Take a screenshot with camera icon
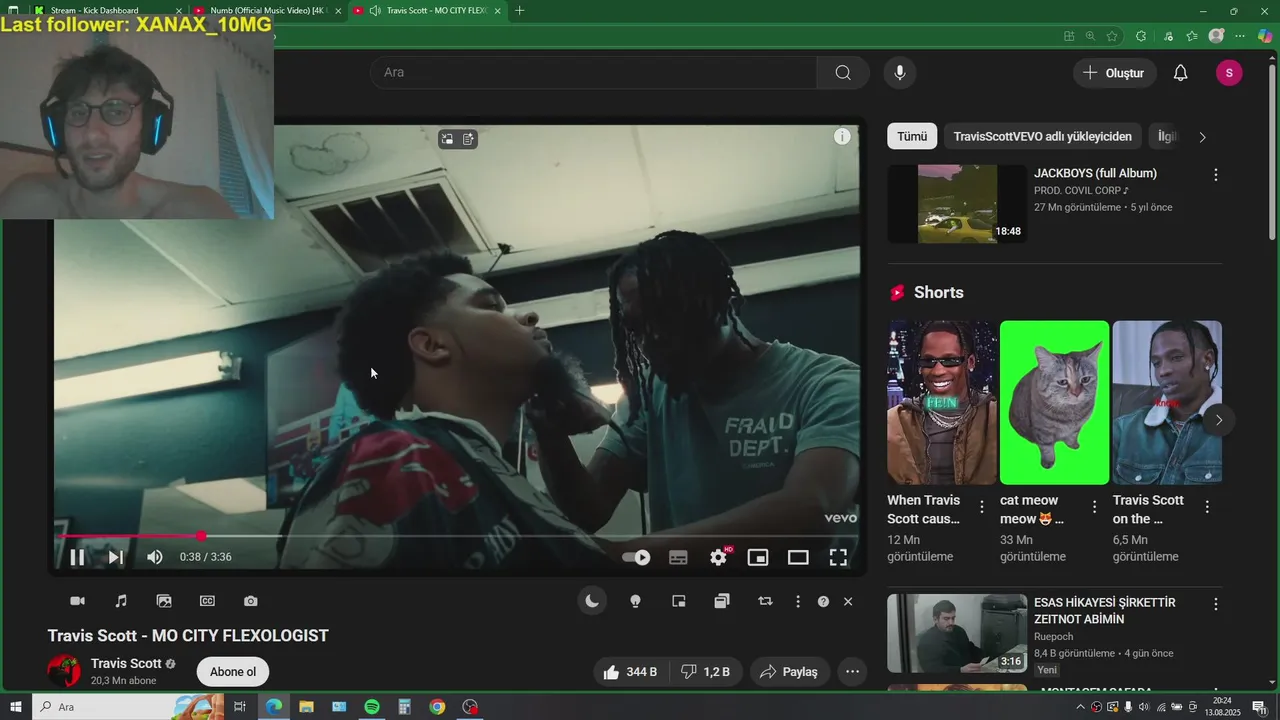The height and width of the screenshot is (720, 1280). [x=251, y=601]
